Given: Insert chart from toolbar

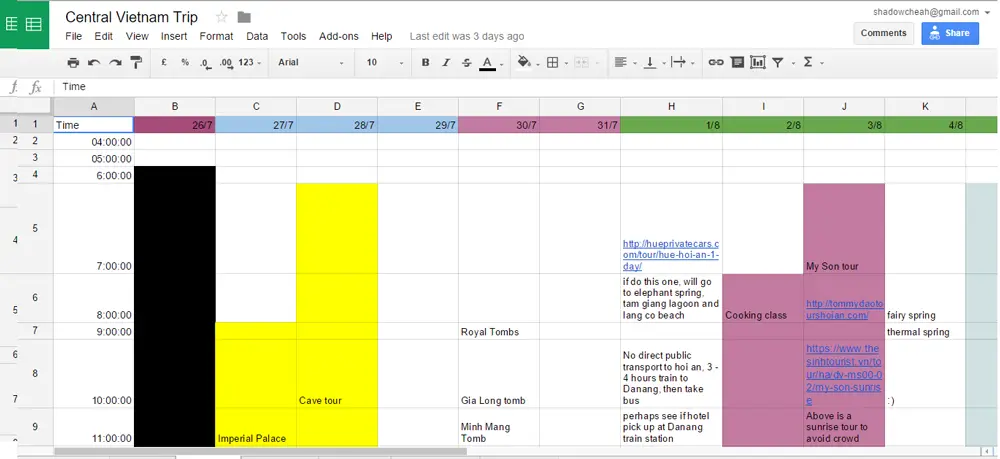Looking at the screenshot, I should tap(758, 62).
